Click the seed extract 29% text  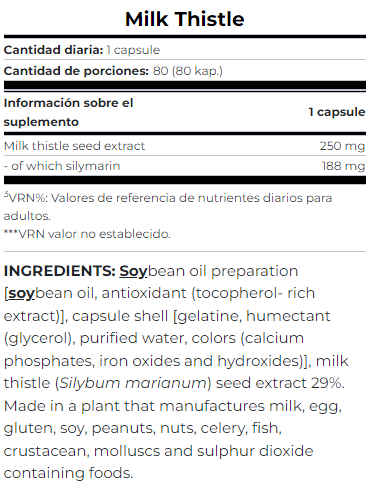[x=280, y=383]
